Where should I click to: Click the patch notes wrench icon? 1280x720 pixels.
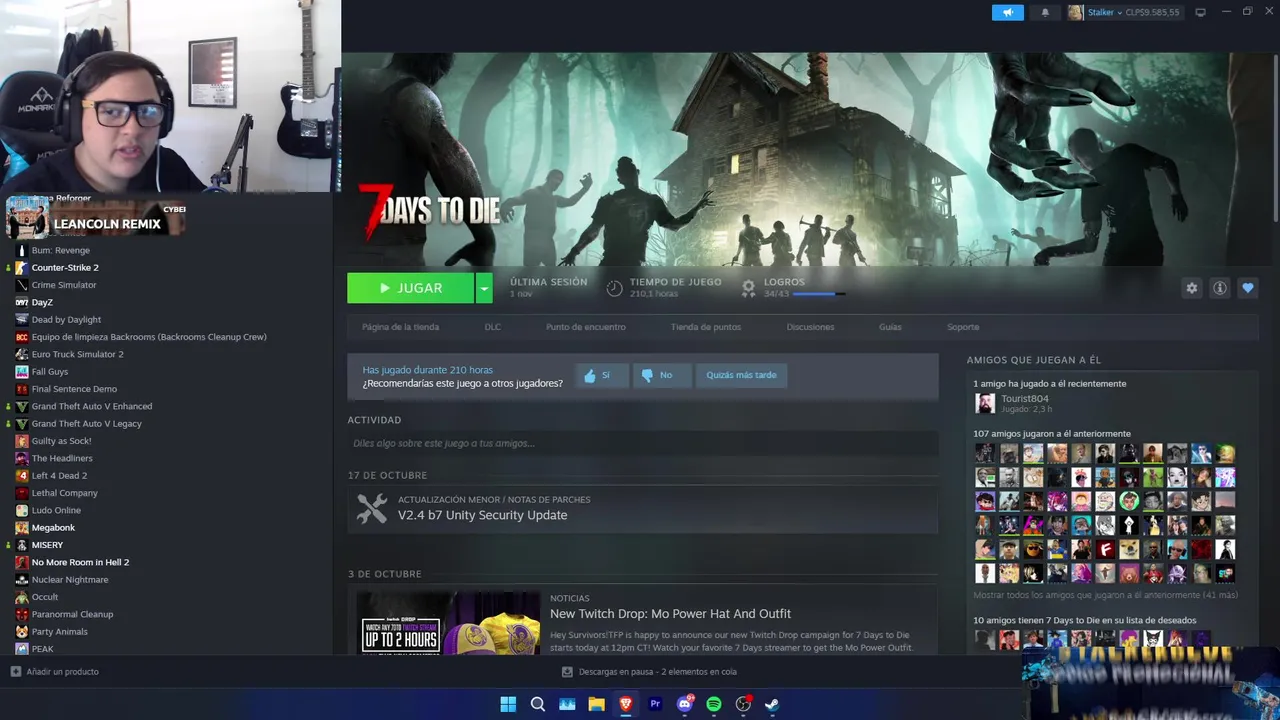pos(372,508)
